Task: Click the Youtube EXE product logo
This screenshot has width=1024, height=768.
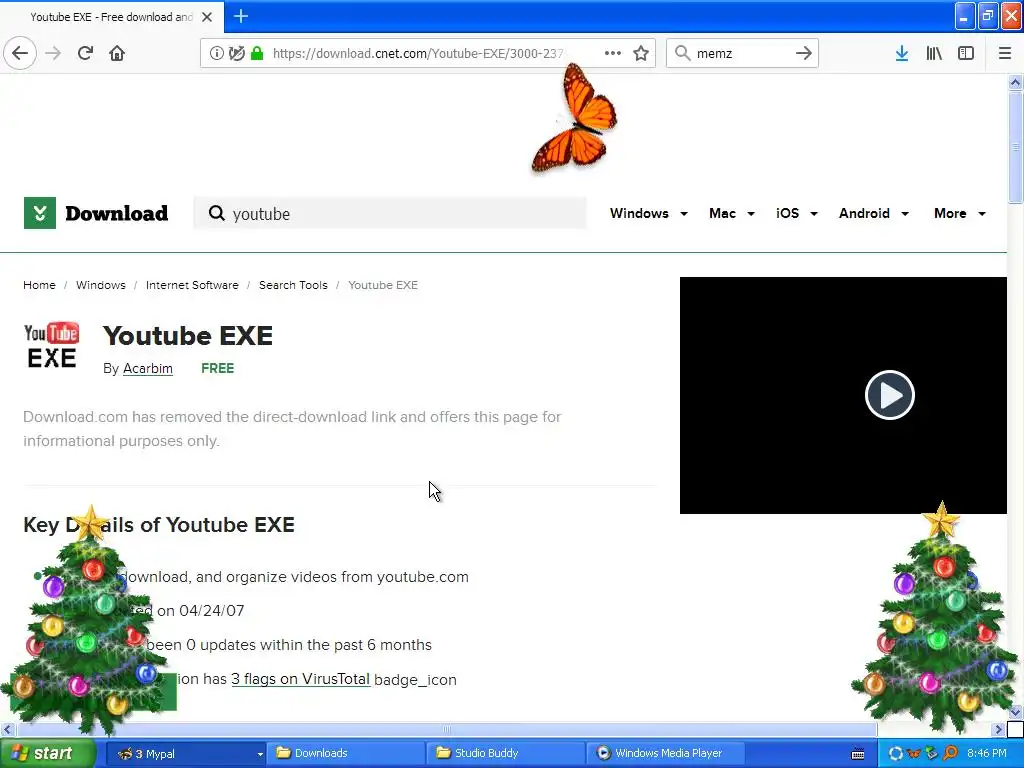Action: (52, 345)
